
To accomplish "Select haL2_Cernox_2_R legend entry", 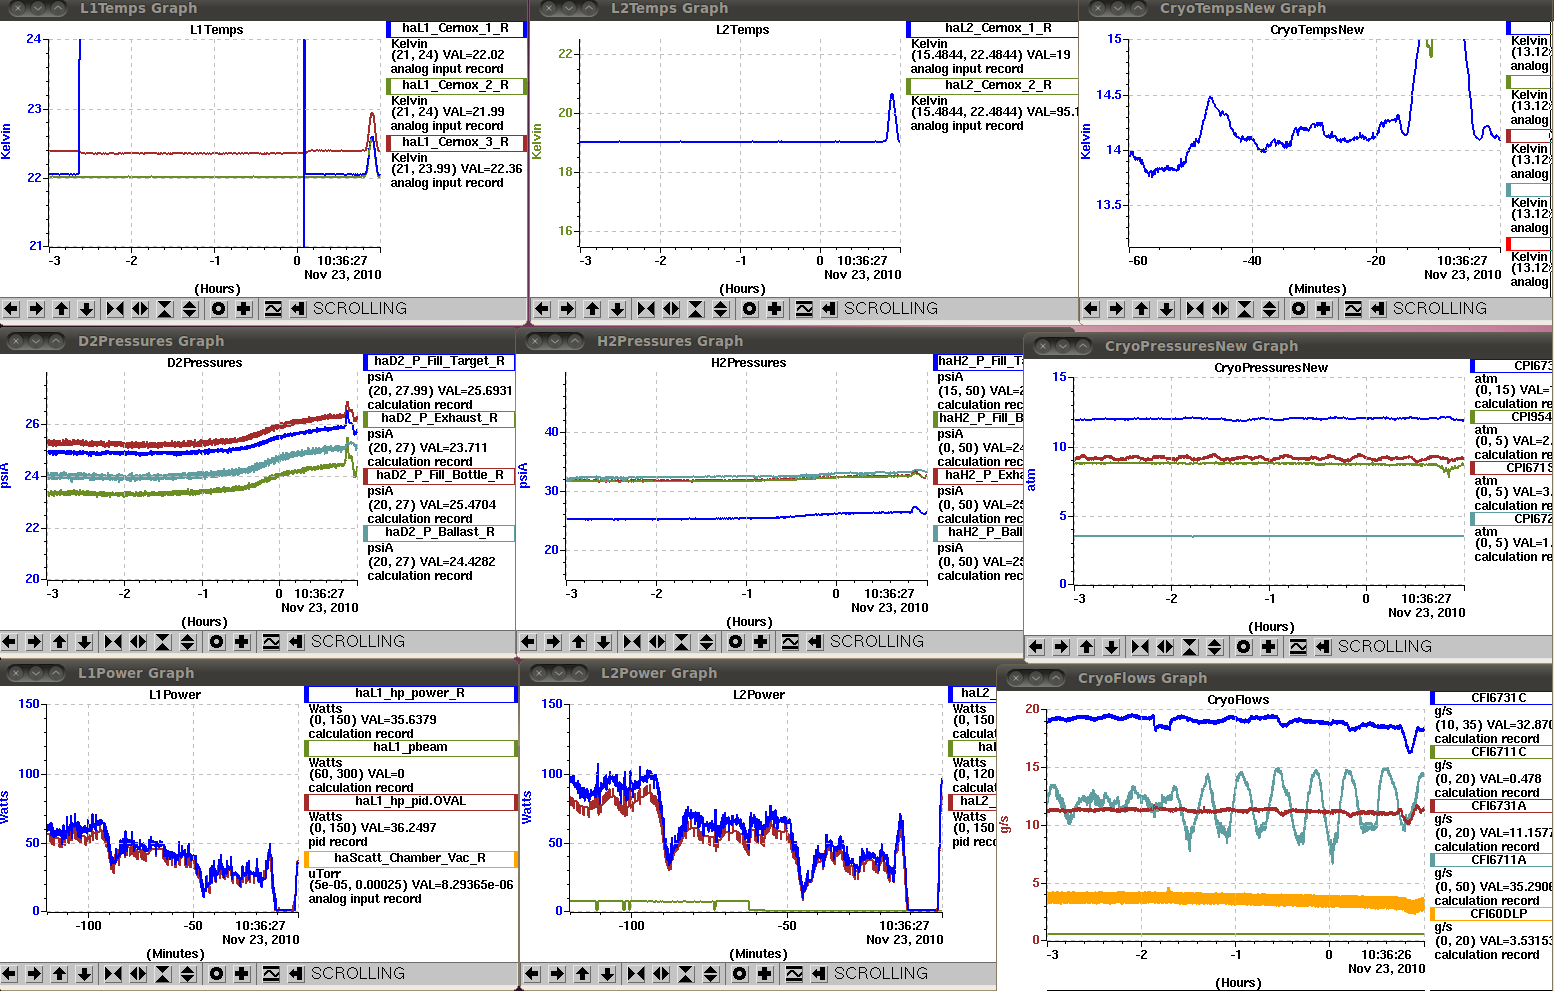I will tap(992, 86).
